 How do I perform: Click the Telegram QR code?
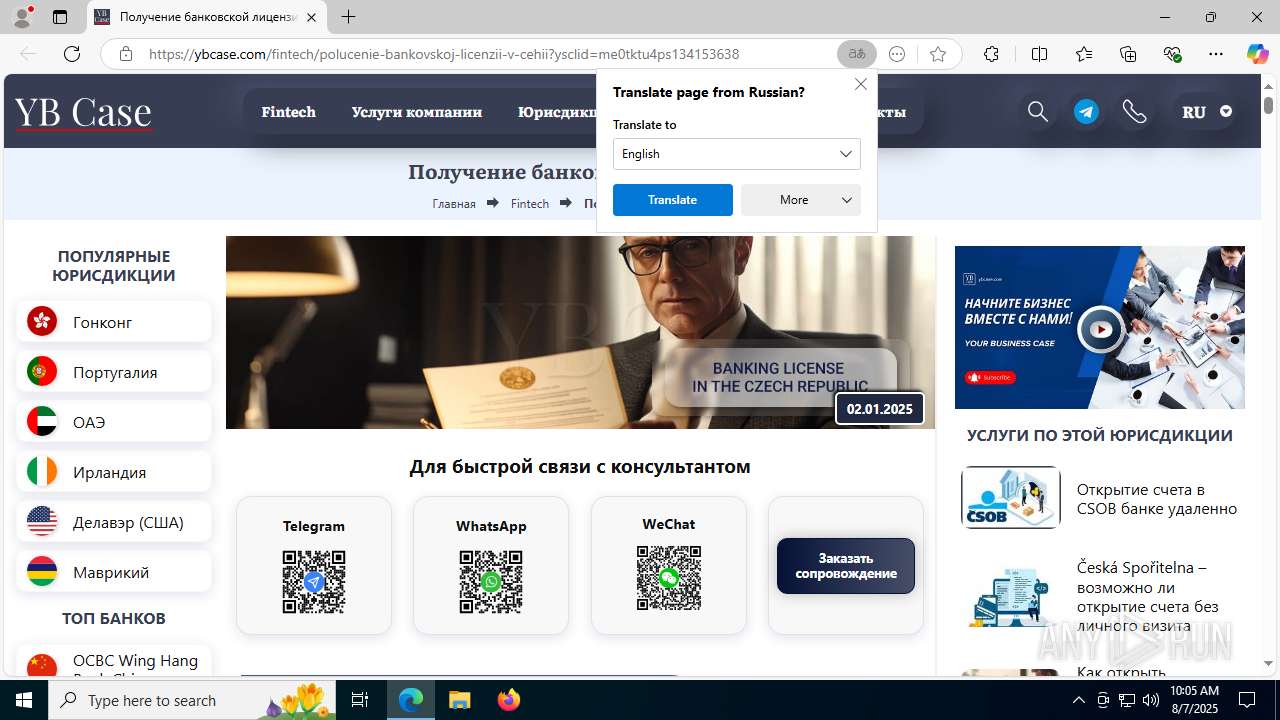[x=314, y=582]
